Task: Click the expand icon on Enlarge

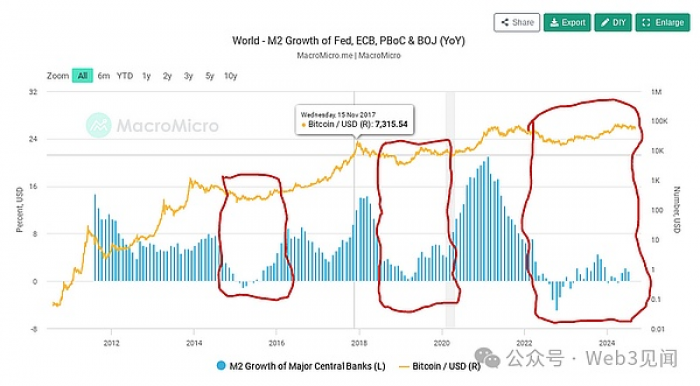Action: click(646, 22)
